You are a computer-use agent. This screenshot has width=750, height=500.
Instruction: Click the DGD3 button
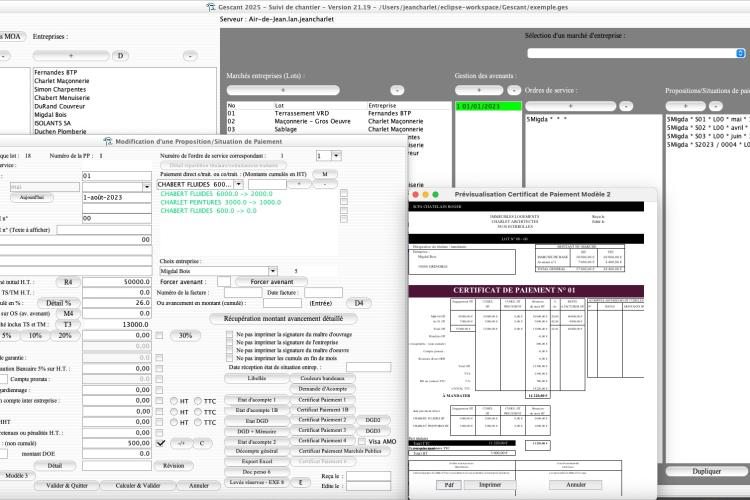click(373, 431)
